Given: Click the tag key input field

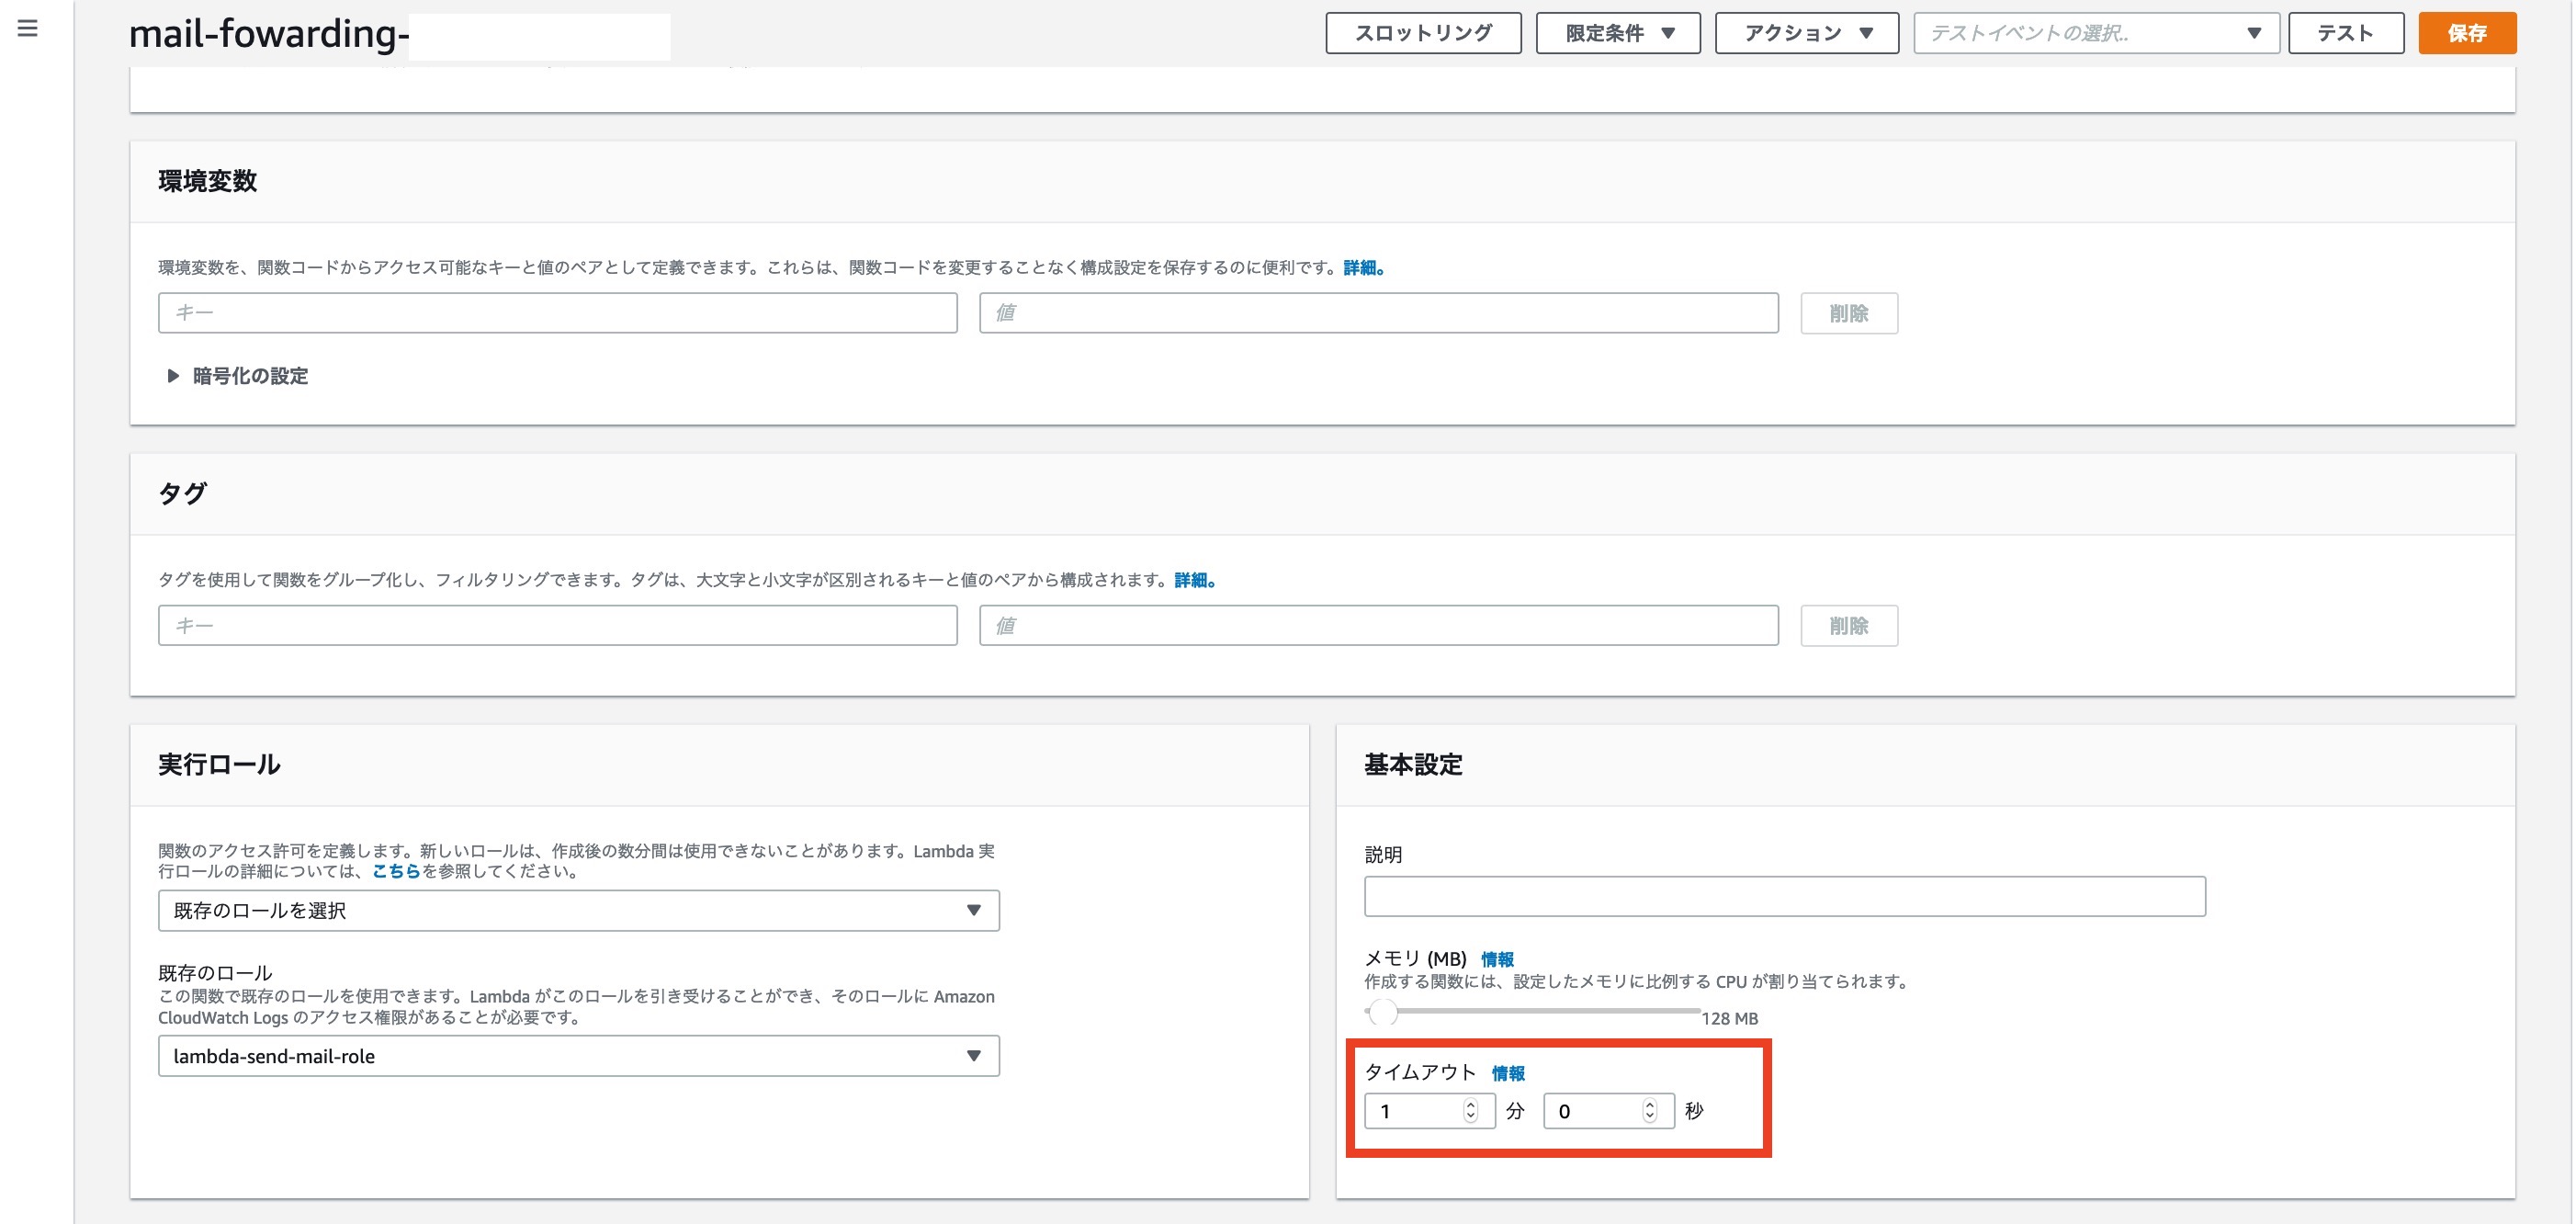Looking at the screenshot, I should pyautogui.click(x=557, y=626).
